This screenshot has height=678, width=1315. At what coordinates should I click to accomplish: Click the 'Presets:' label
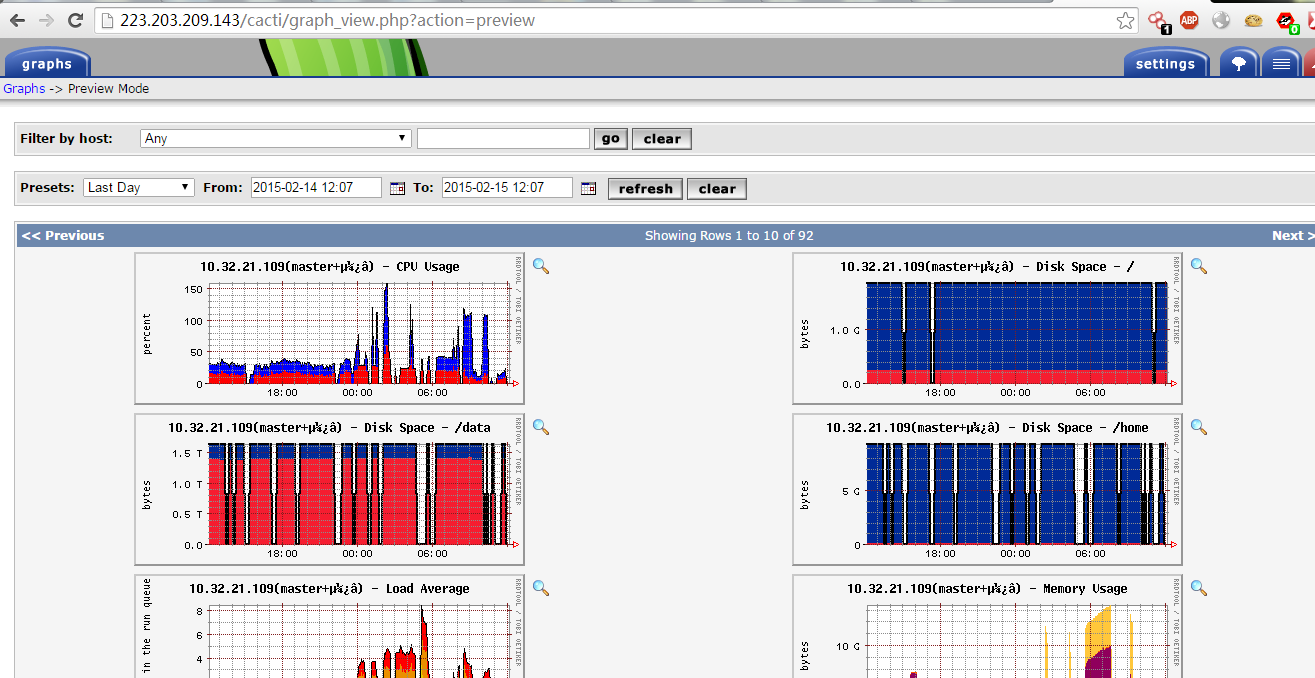click(x=47, y=187)
